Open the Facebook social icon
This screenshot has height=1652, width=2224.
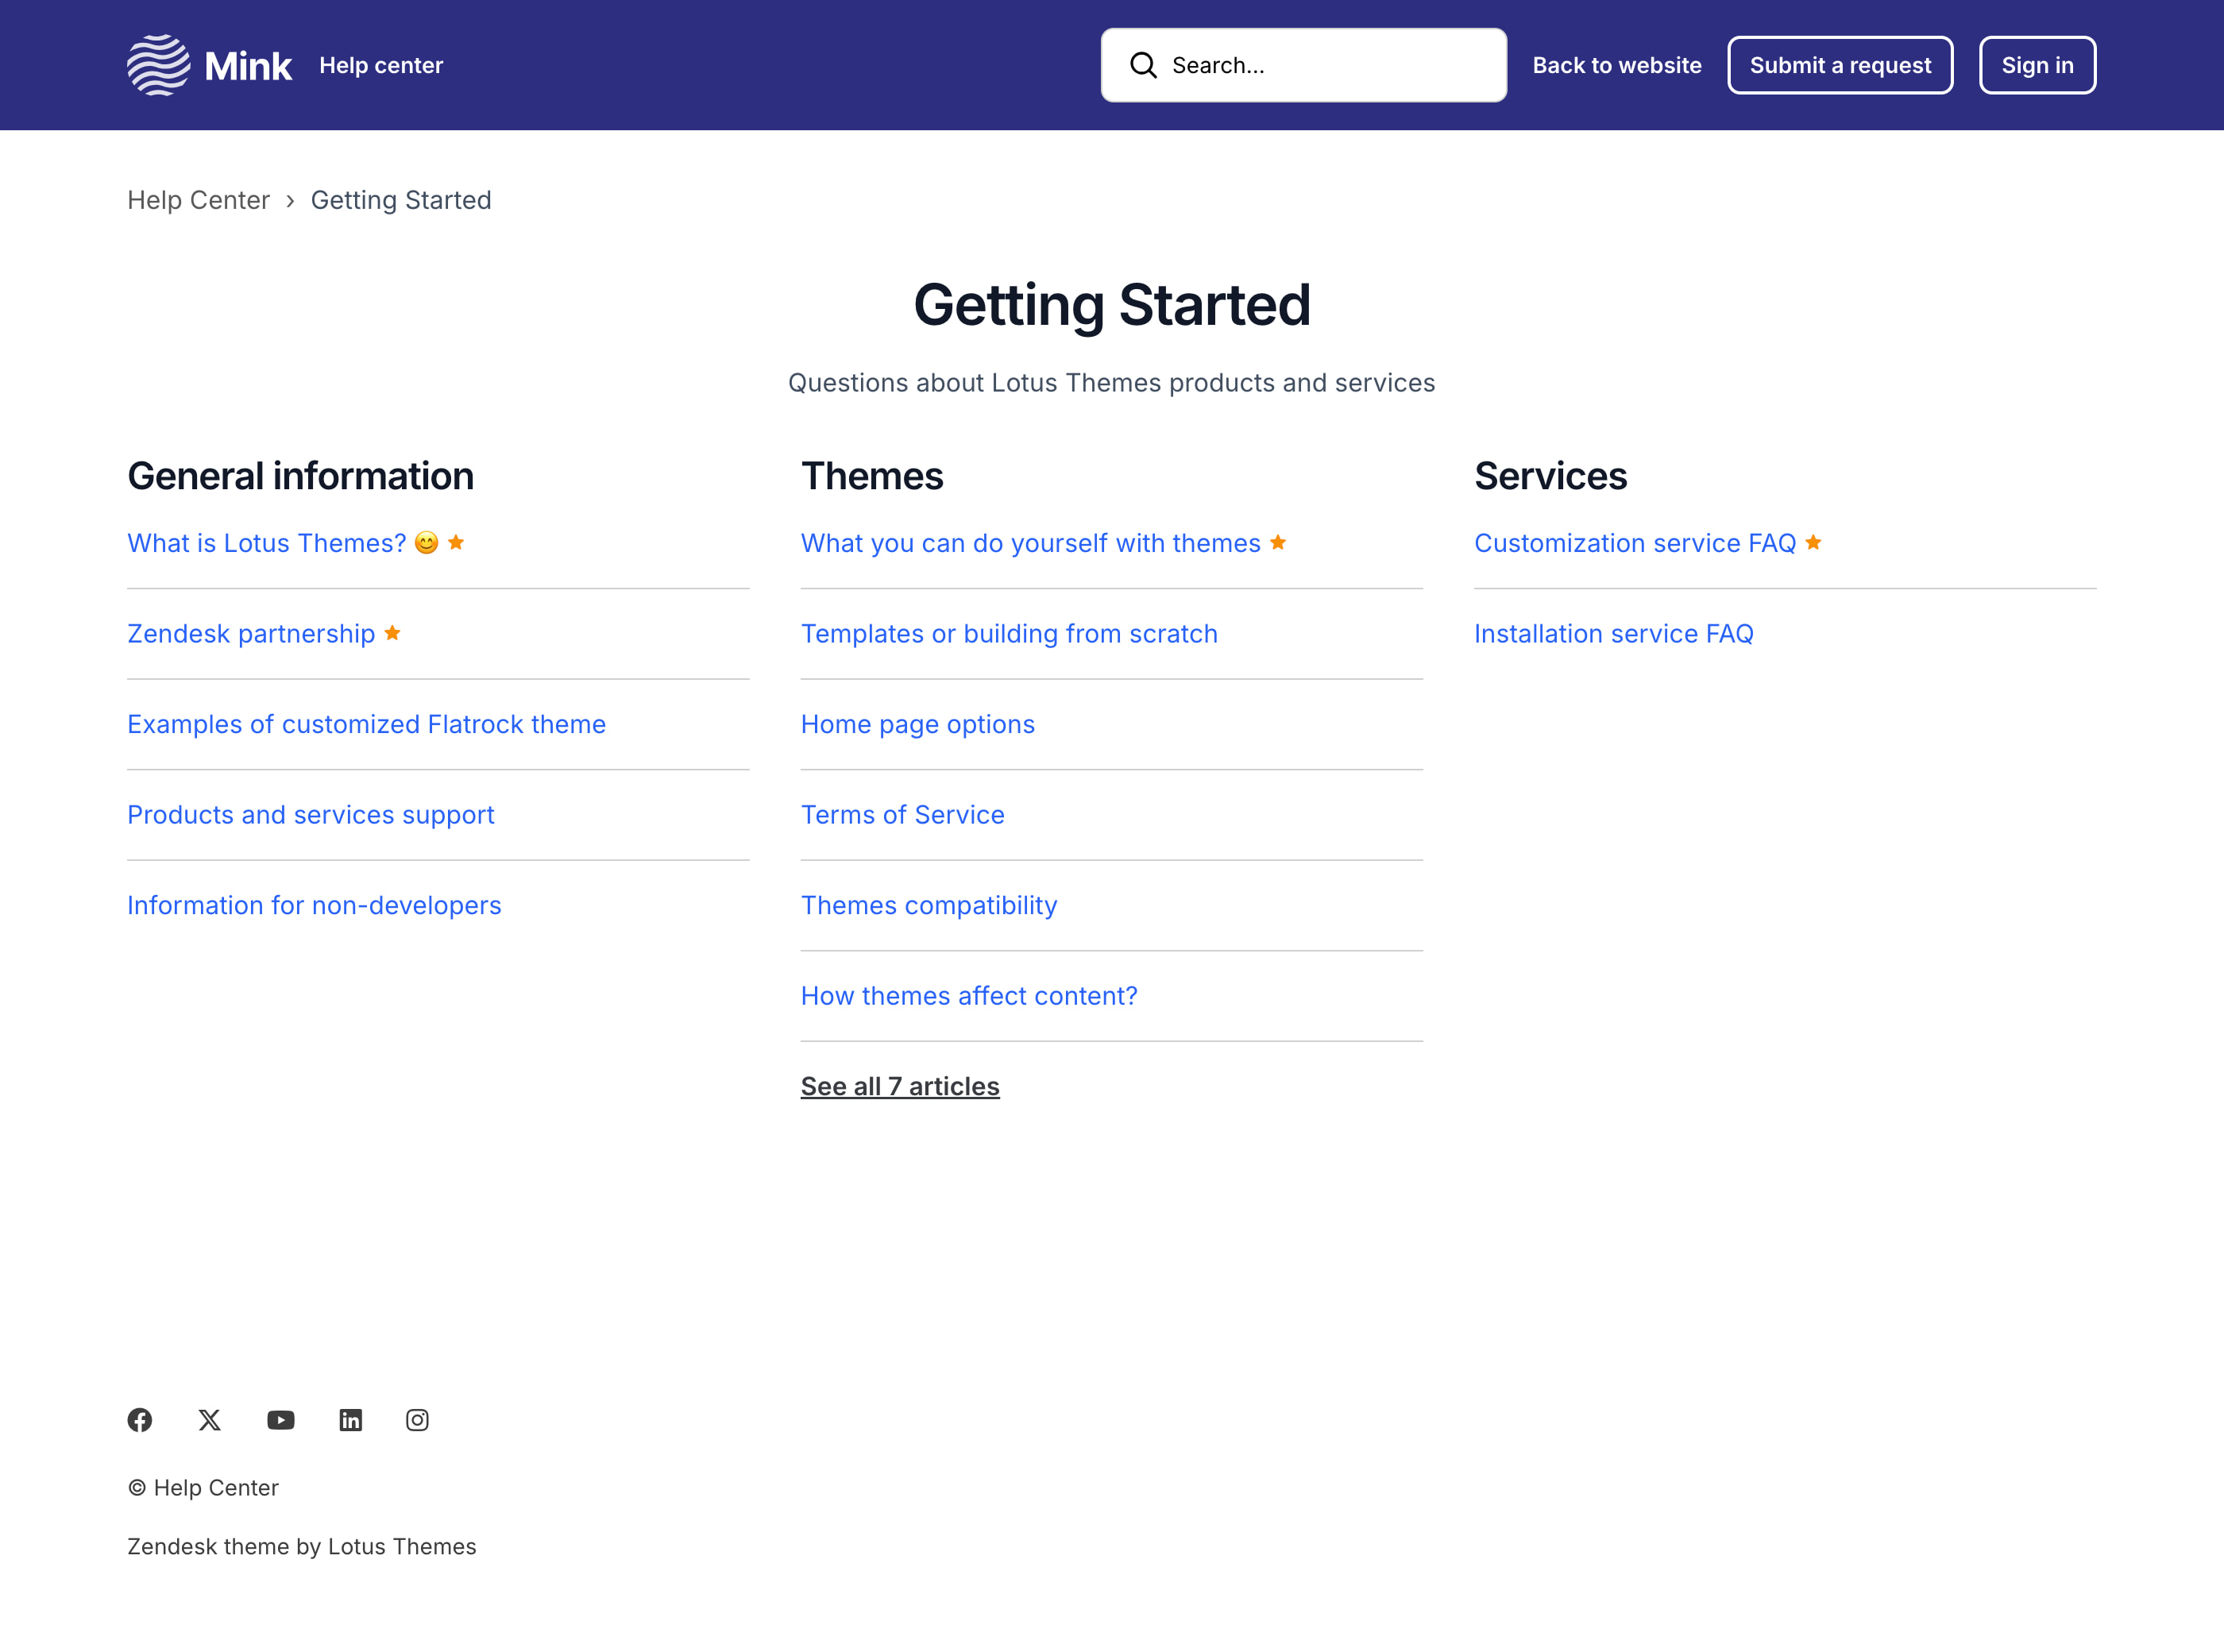[140, 1420]
